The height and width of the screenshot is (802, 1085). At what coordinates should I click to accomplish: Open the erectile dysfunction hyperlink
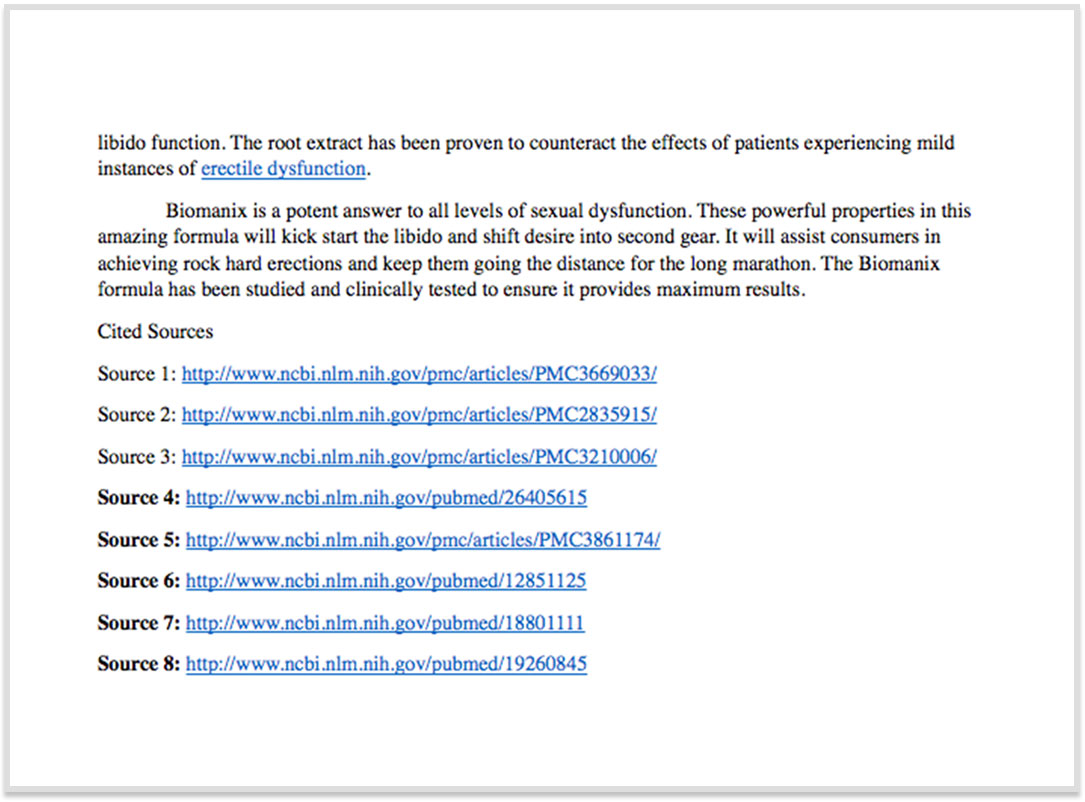click(x=283, y=169)
